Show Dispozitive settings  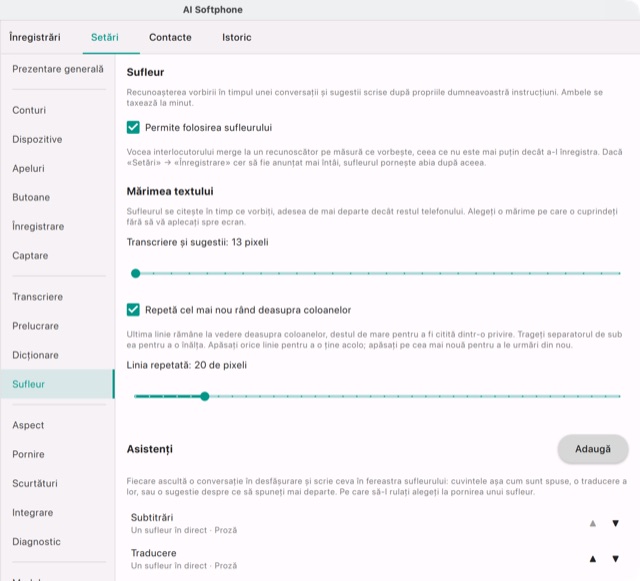tap(58, 139)
